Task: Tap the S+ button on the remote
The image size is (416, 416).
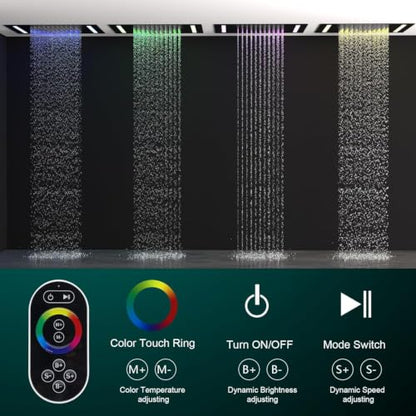Action: point(70,376)
